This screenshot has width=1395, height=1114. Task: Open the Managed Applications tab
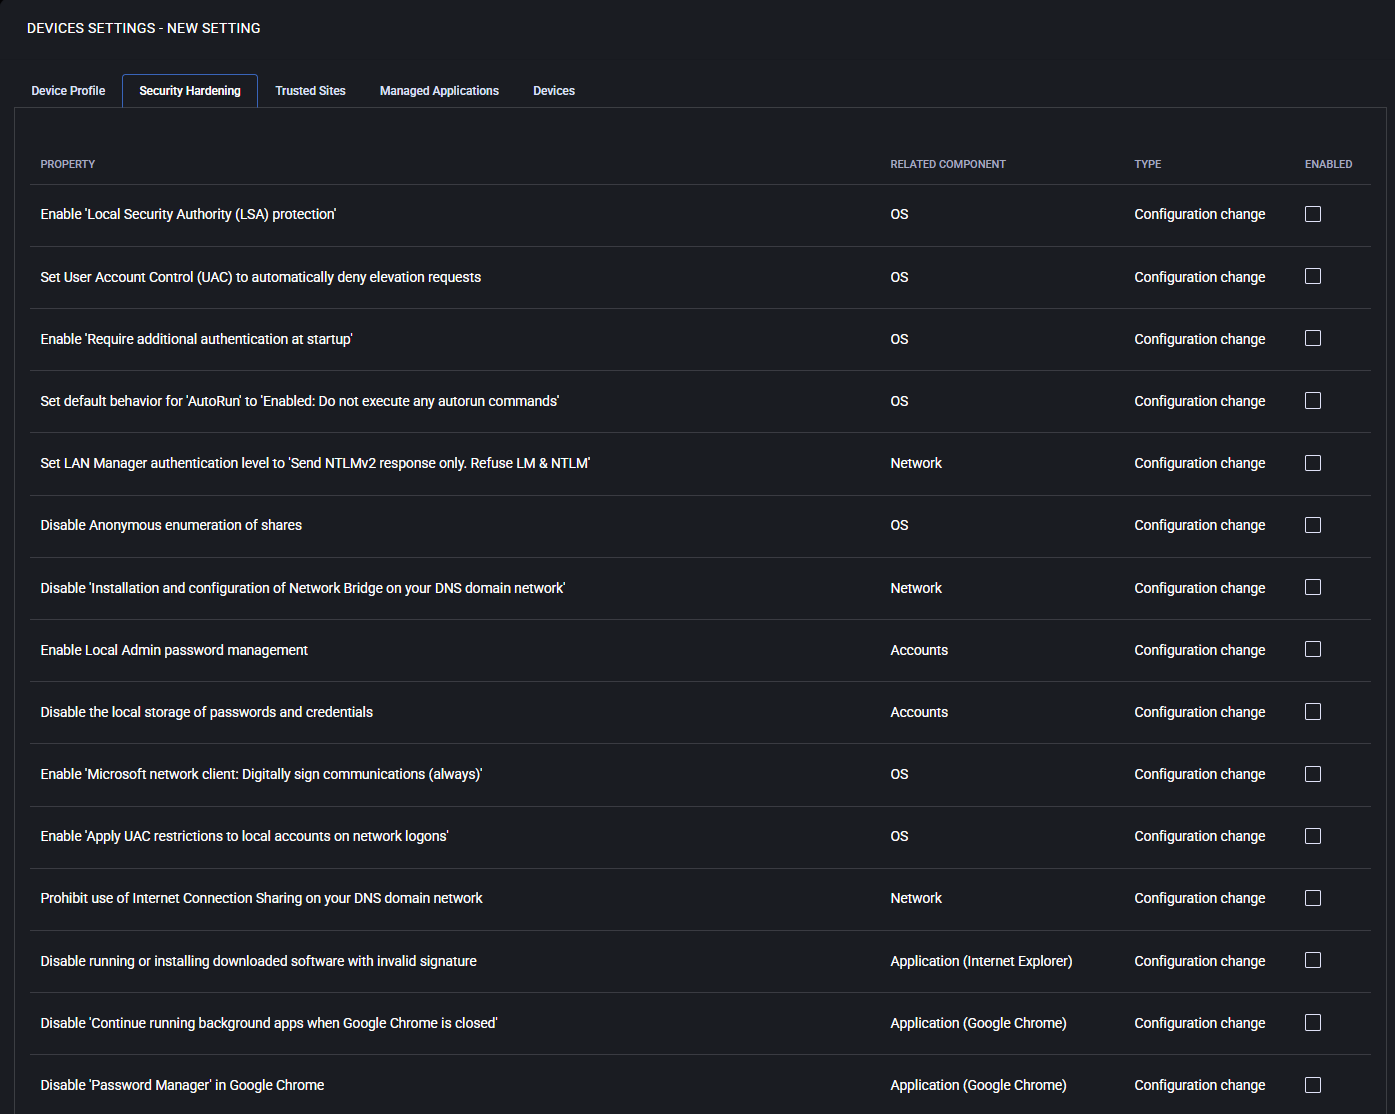(x=439, y=91)
